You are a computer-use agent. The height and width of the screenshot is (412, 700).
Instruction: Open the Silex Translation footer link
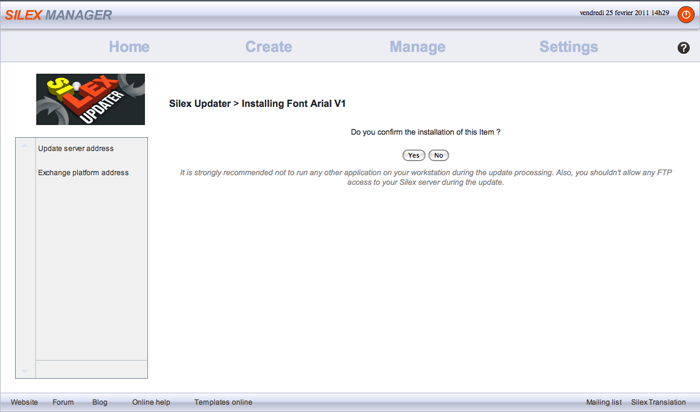(x=658, y=402)
